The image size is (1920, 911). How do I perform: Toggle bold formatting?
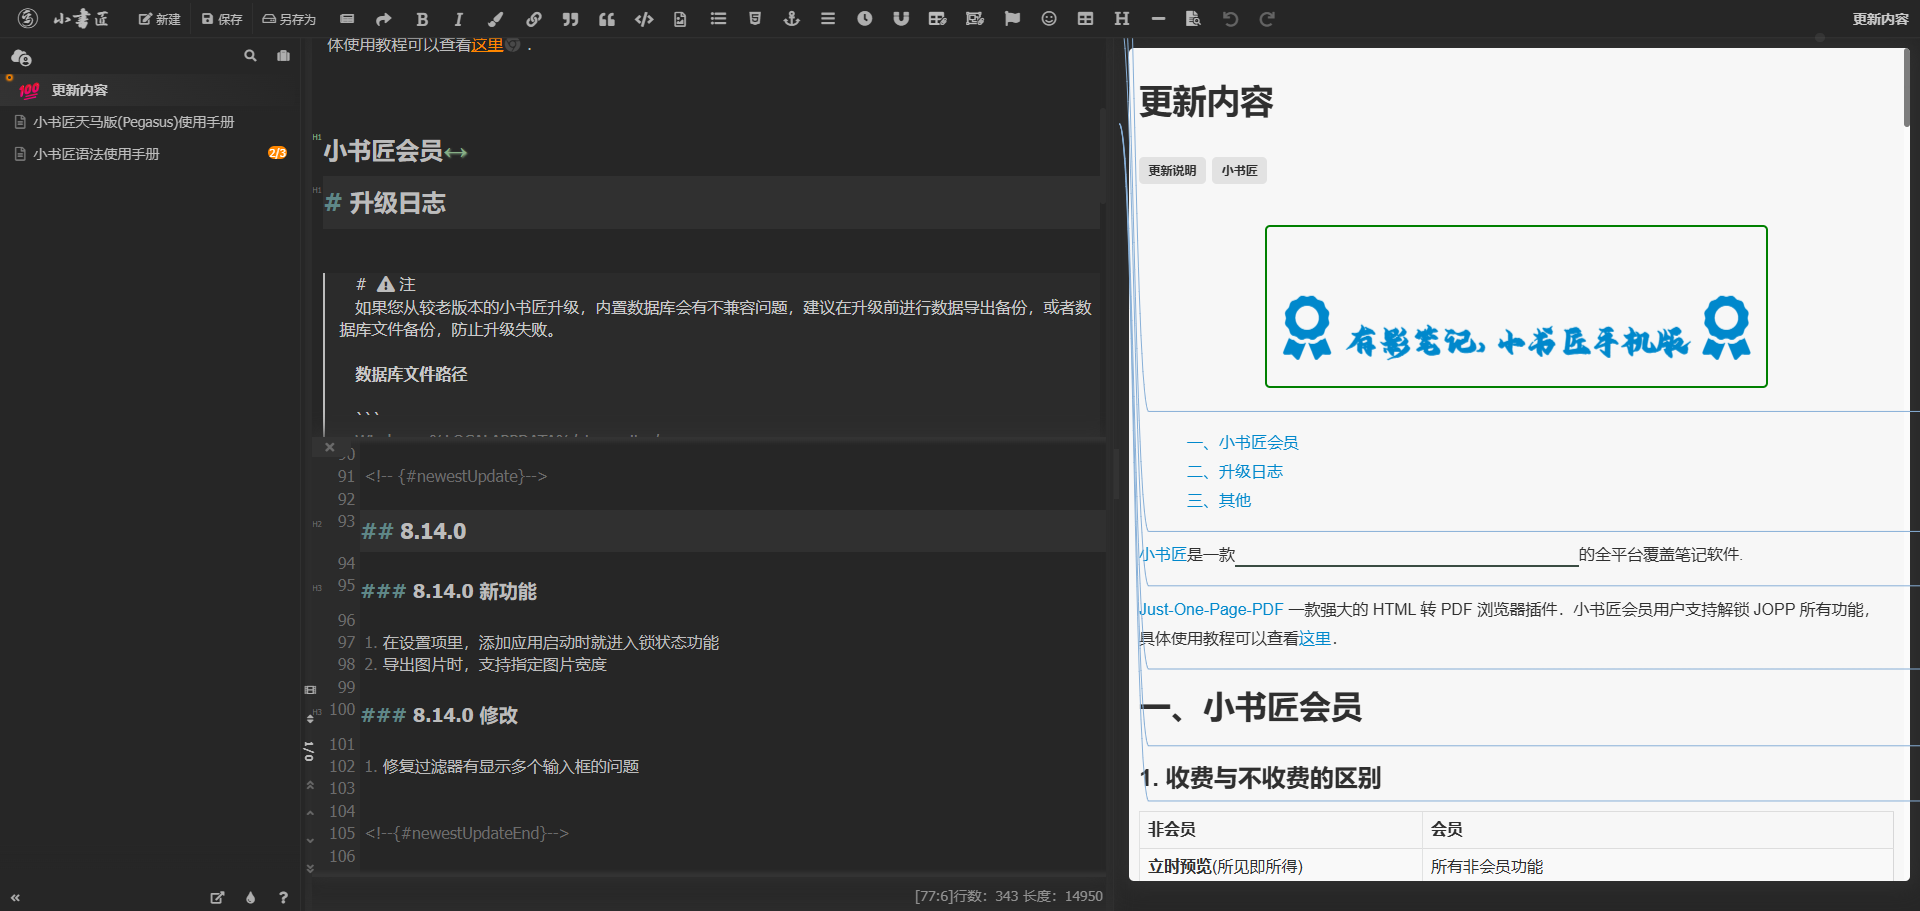click(422, 19)
